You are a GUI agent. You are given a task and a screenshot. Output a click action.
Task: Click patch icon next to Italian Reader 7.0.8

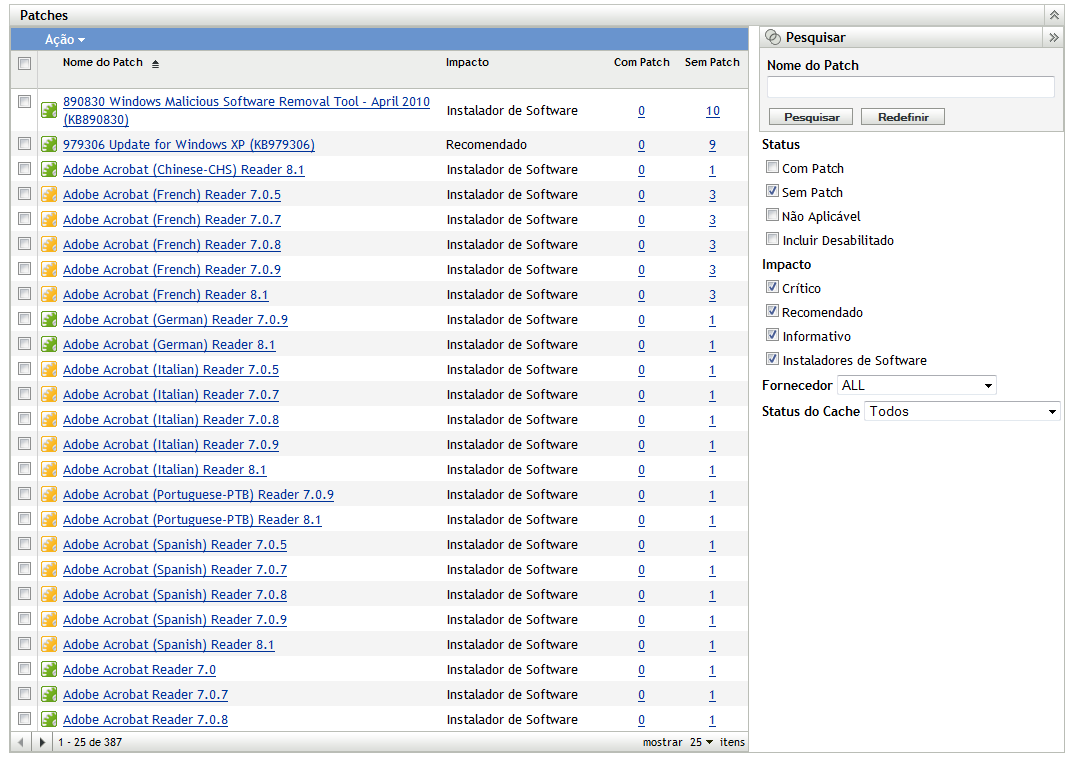tap(49, 419)
